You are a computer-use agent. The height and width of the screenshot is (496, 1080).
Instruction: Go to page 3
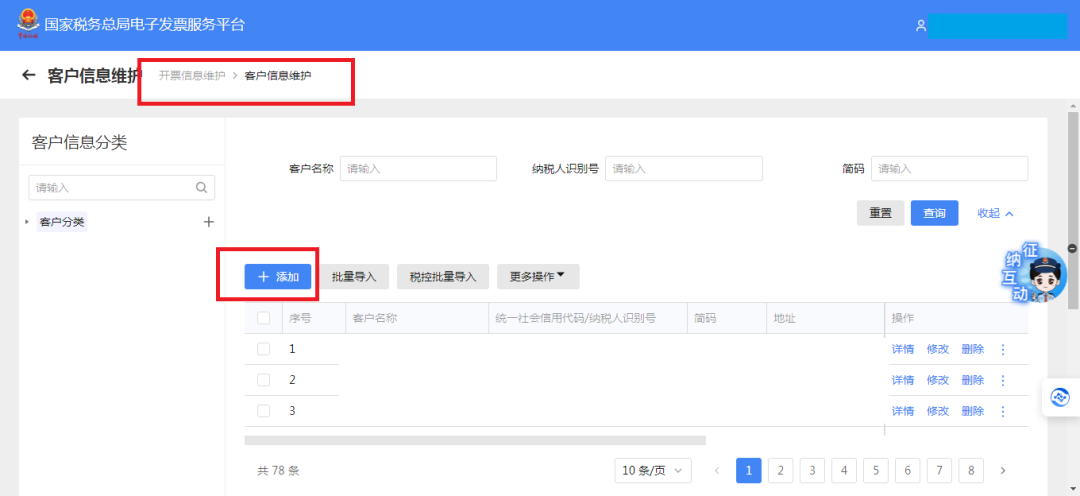click(x=812, y=471)
